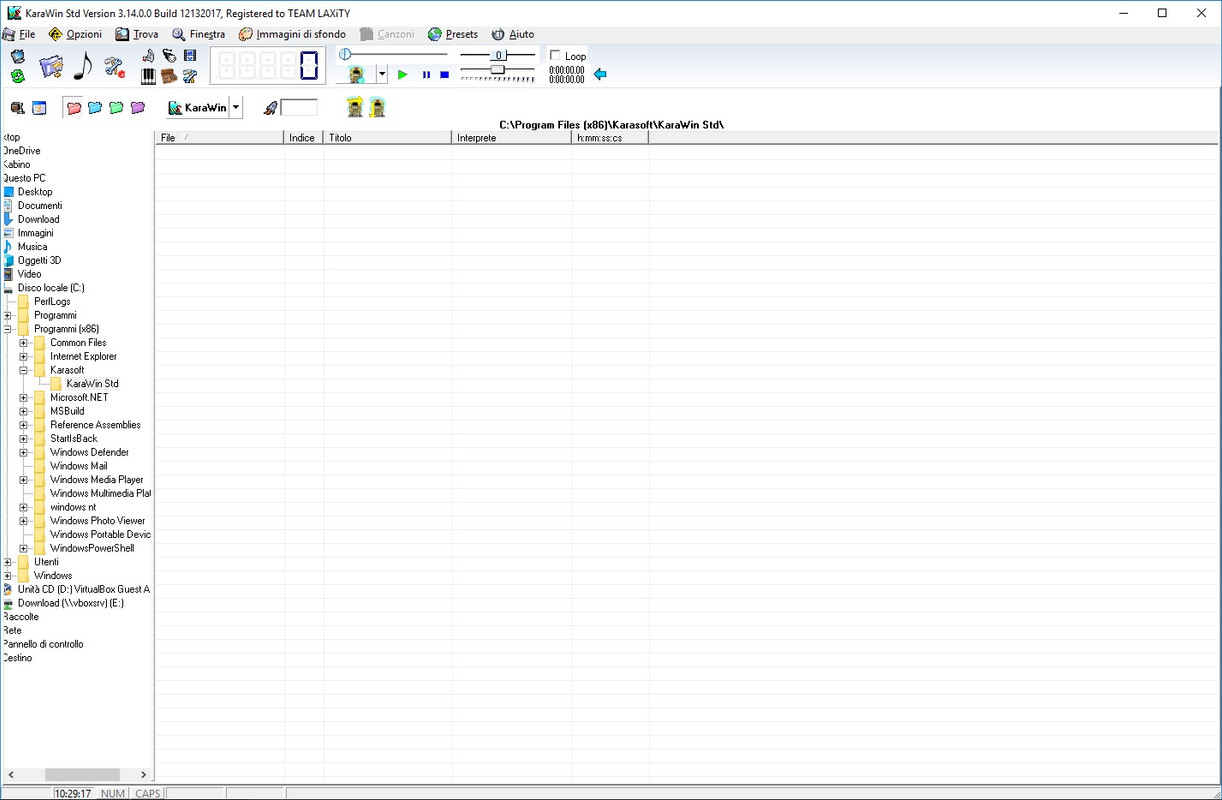This screenshot has height=800, width=1222.
Task: Open the Trova menu
Action: click(x=137, y=34)
